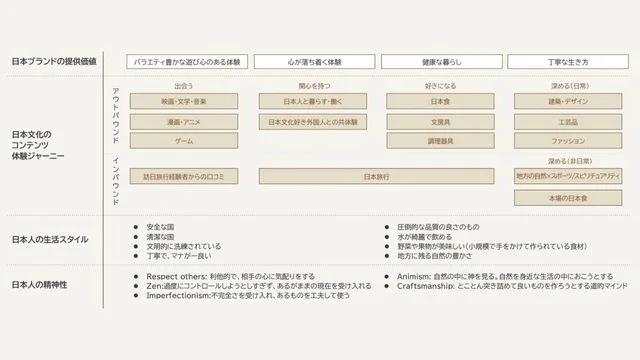Select the 建築・デザイン box
The image size is (640, 360).
click(568, 101)
